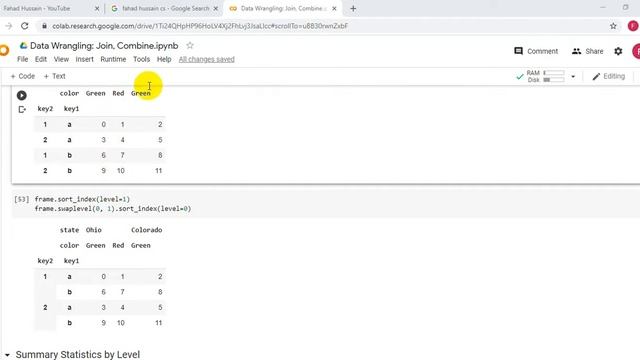Click the Colab account avatar
640x360 pixels.
tap(636, 51)
